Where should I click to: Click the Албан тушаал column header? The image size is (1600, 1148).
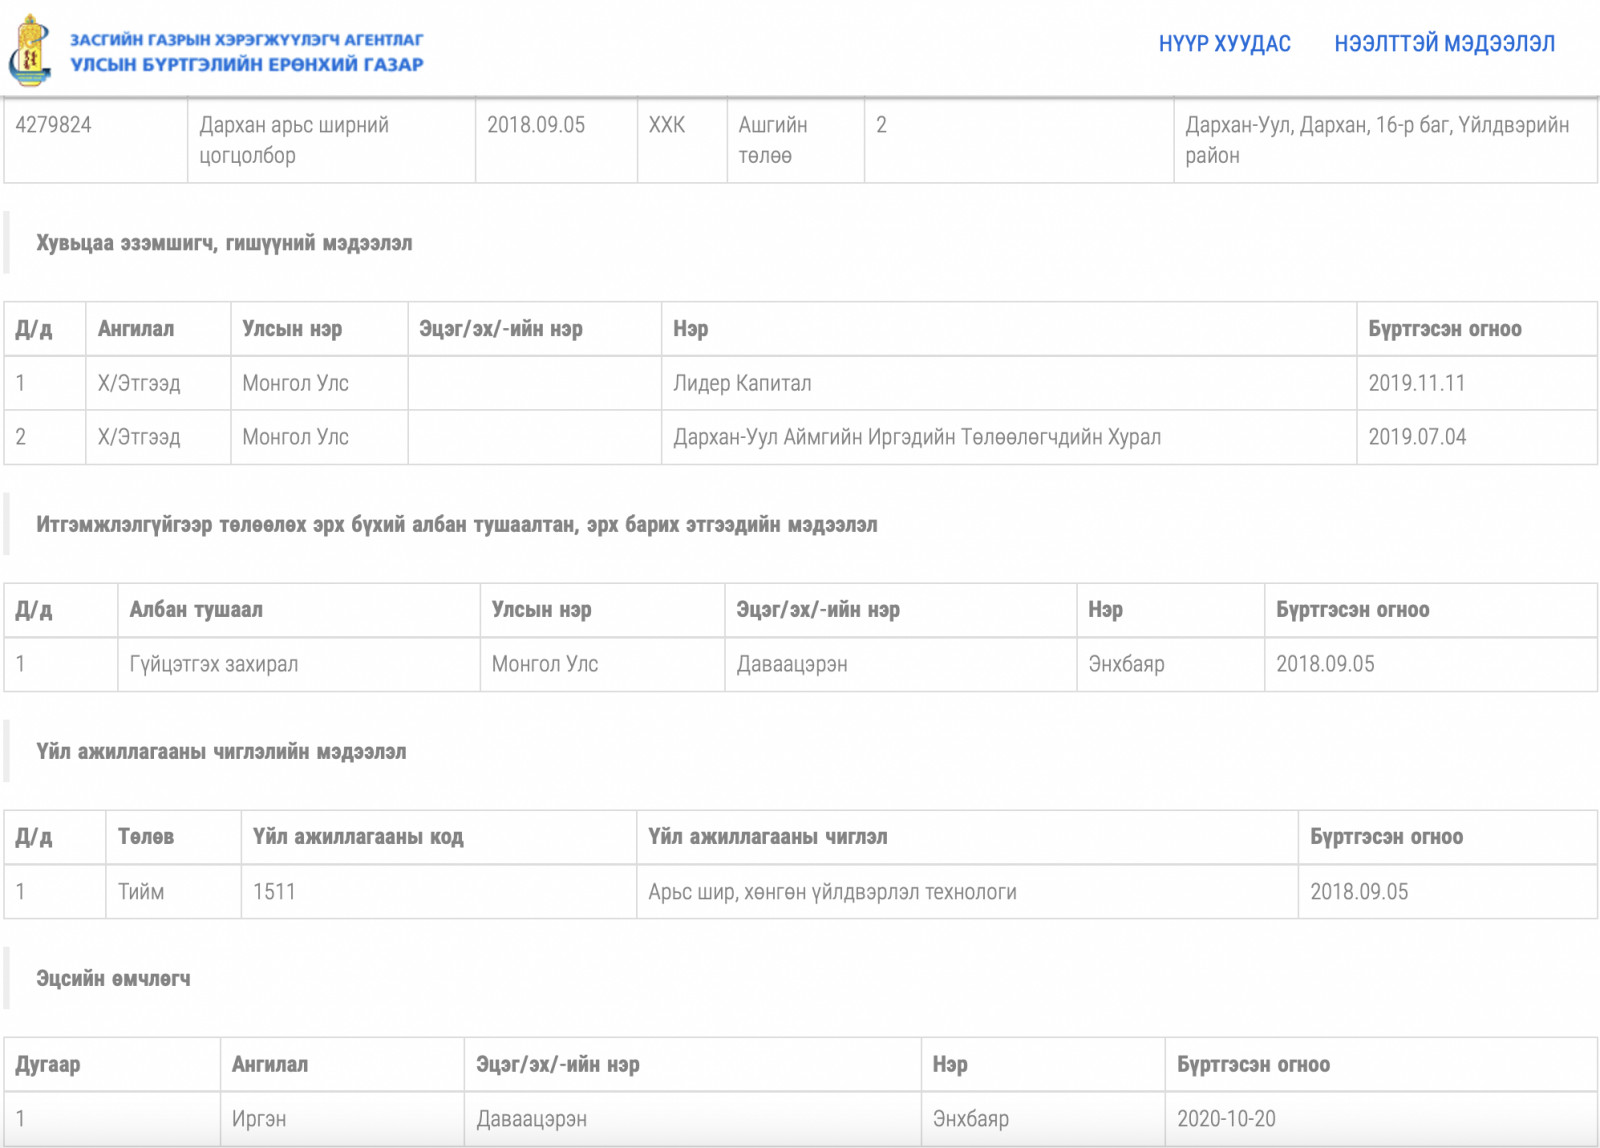tap(196, 610)
